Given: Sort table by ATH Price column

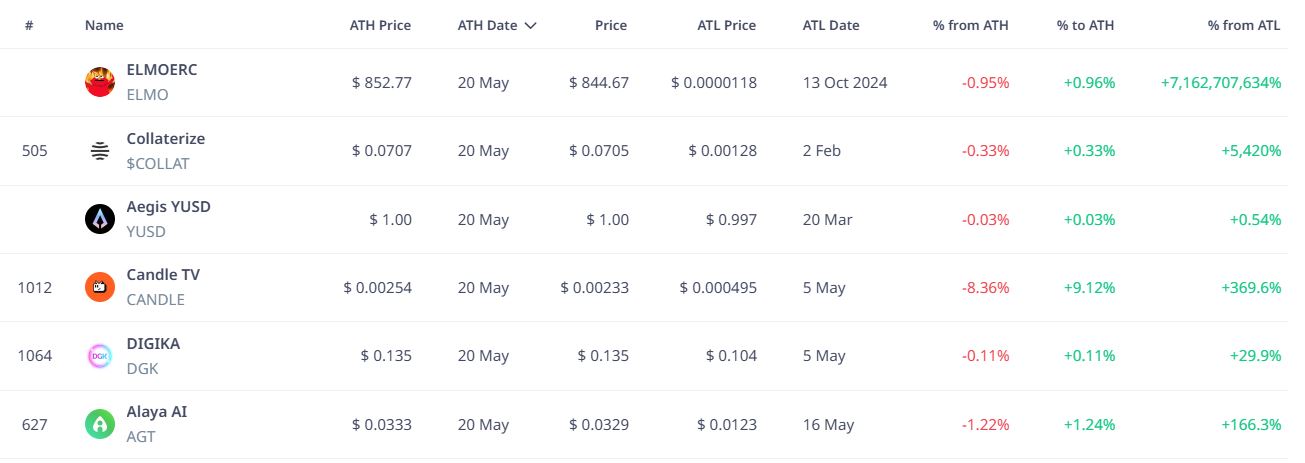Looking at the screenshot, I should tap(380, 25).
